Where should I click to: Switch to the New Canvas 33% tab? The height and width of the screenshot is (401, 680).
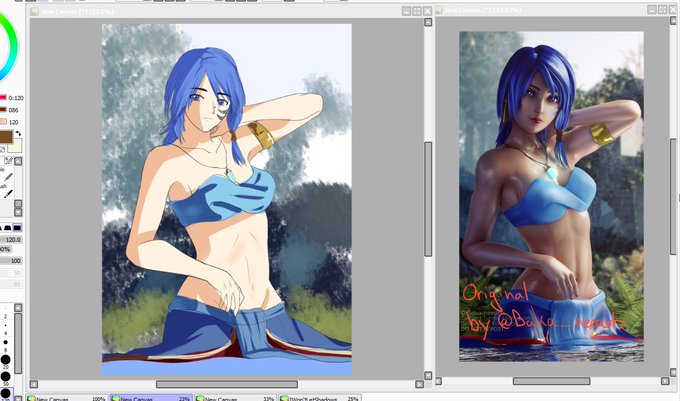point(235,398)
